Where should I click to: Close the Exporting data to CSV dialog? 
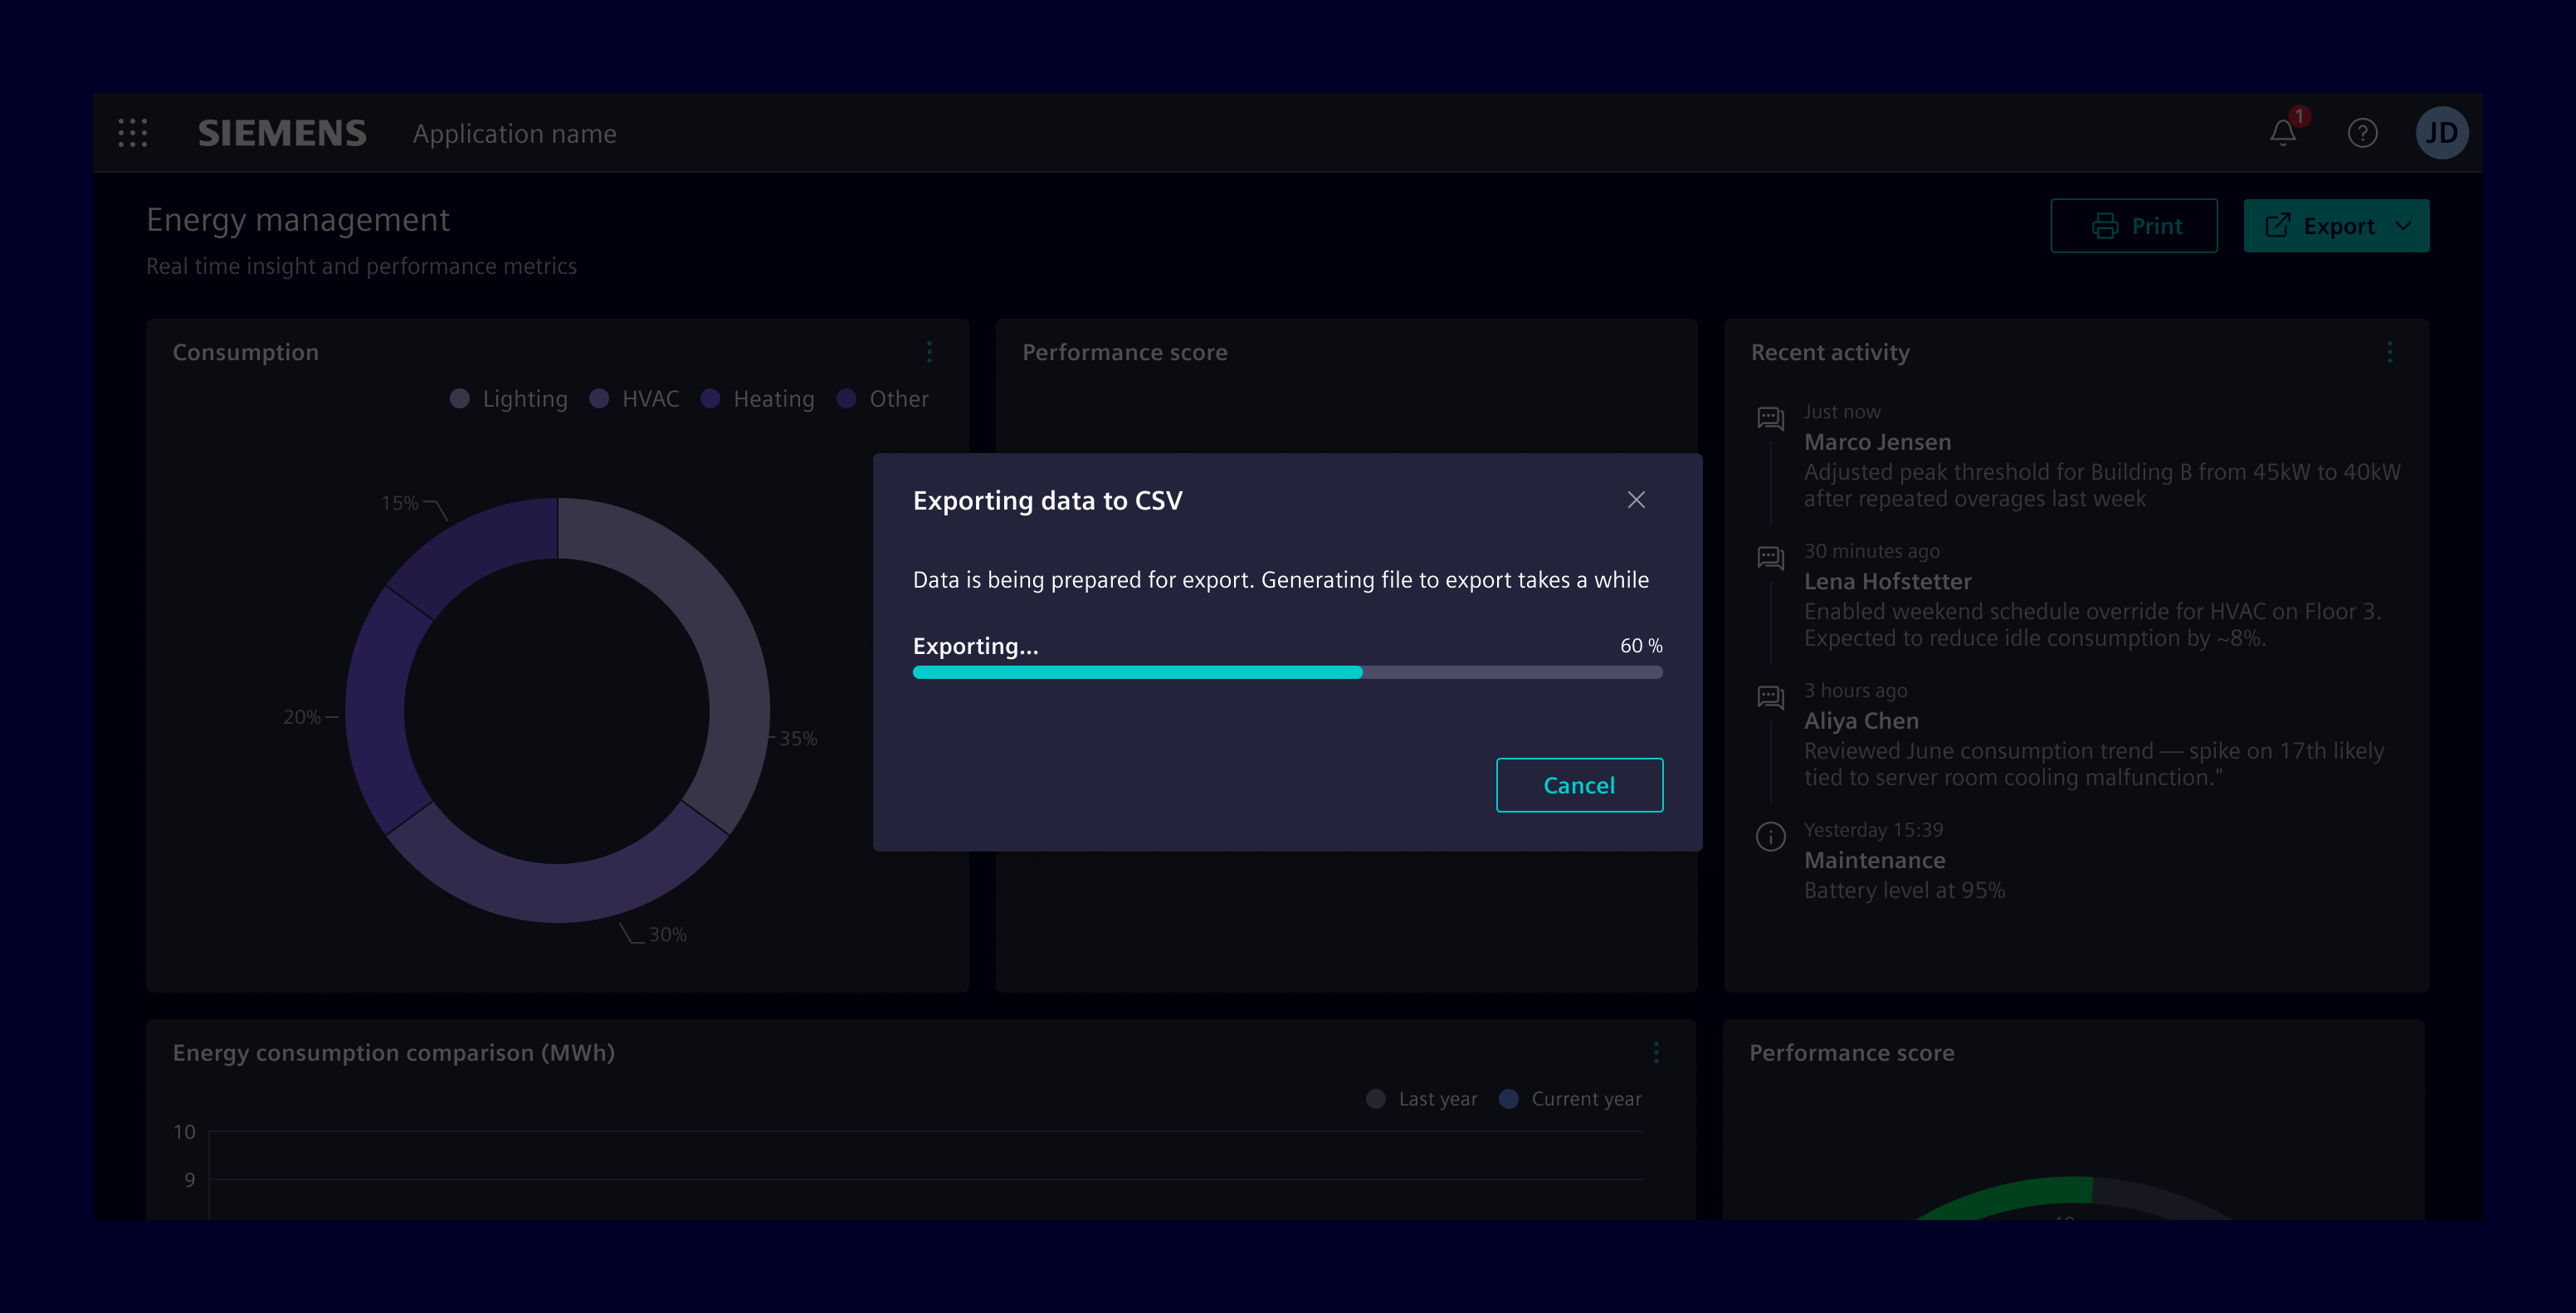pos(1636,500)
